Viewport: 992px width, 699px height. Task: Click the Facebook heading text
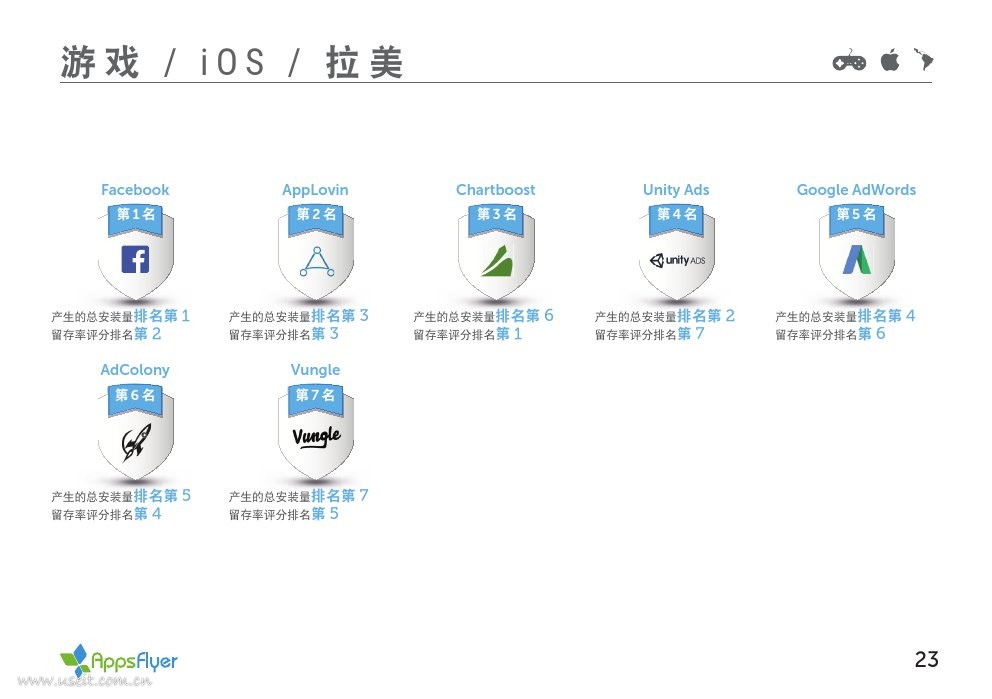pyautogui.click(x=135, y=190)
